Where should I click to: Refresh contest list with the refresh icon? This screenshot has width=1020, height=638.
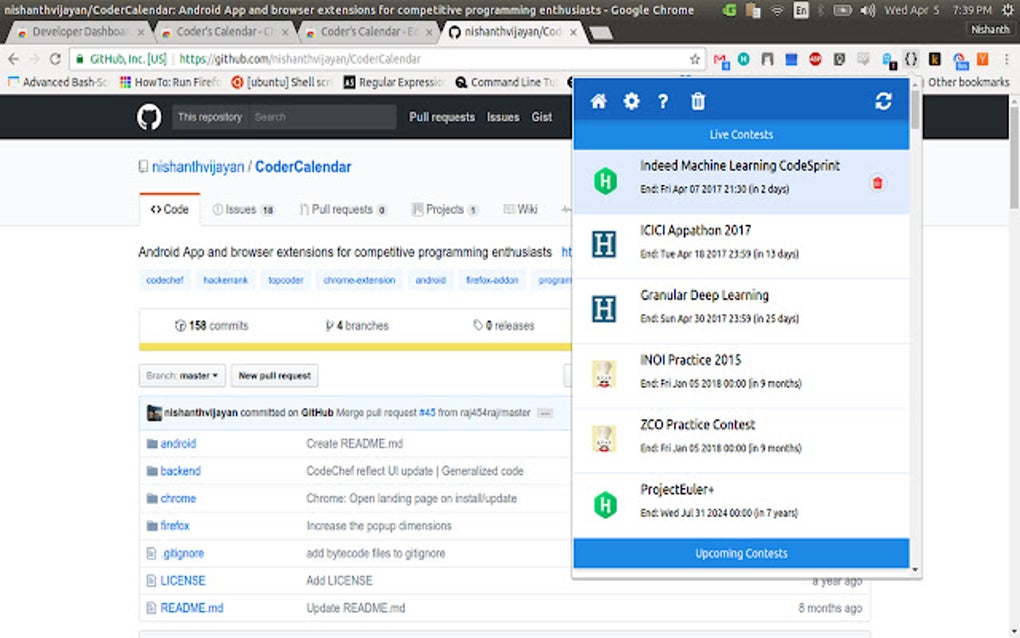pos(882,100)
